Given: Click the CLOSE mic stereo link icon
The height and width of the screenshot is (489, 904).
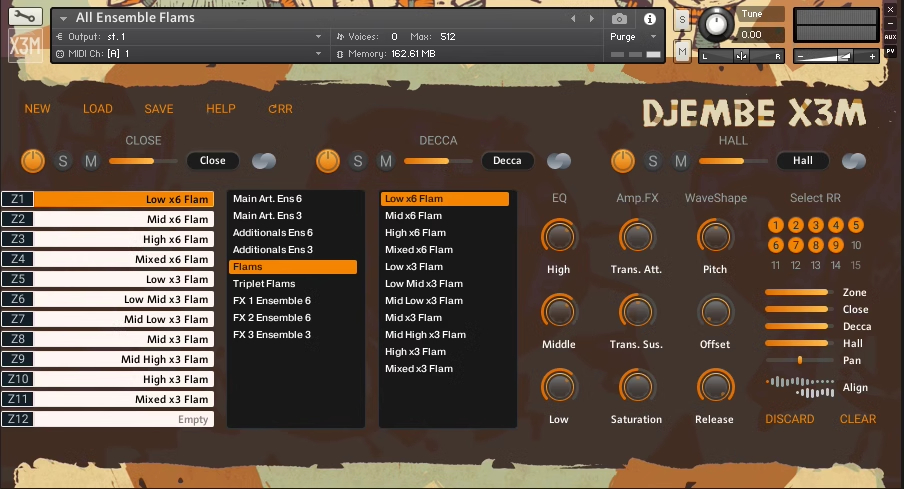Looking at the screenshot, I should pos(264,161).
